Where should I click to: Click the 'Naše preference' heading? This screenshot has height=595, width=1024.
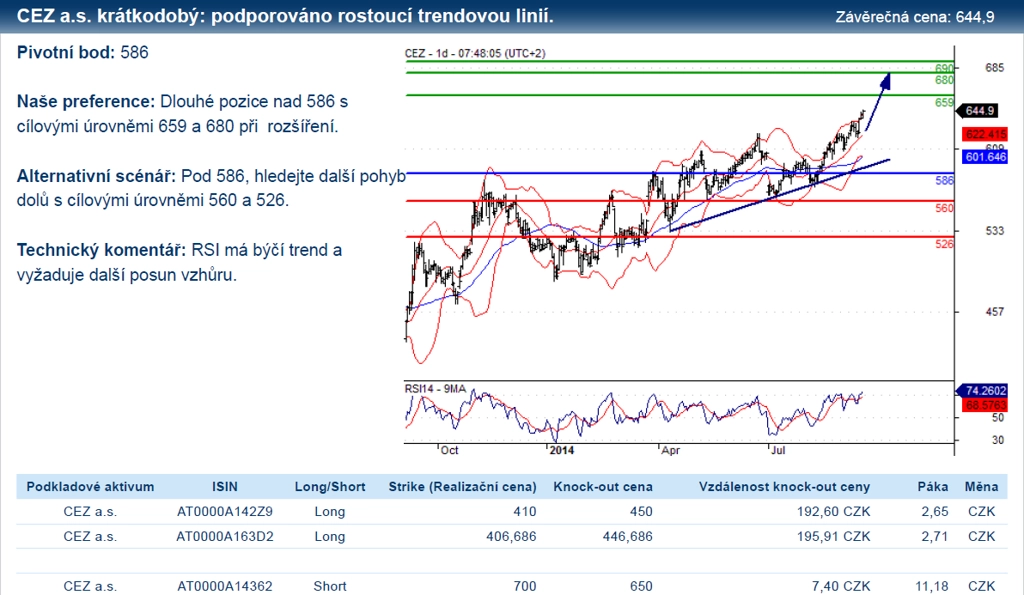pyautogui.click(x=86, y=101)
